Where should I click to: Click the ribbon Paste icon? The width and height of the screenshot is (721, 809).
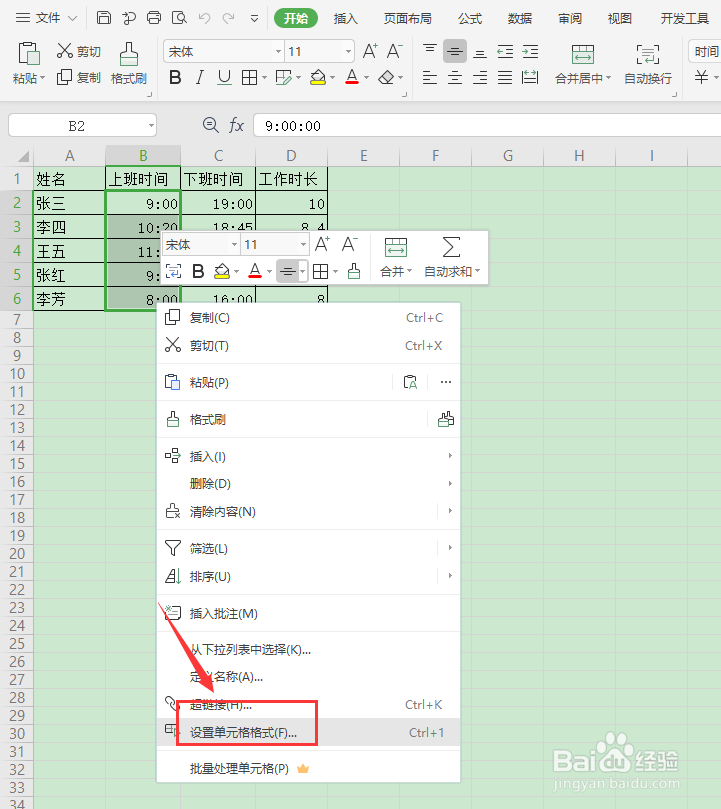click(29, 54)
